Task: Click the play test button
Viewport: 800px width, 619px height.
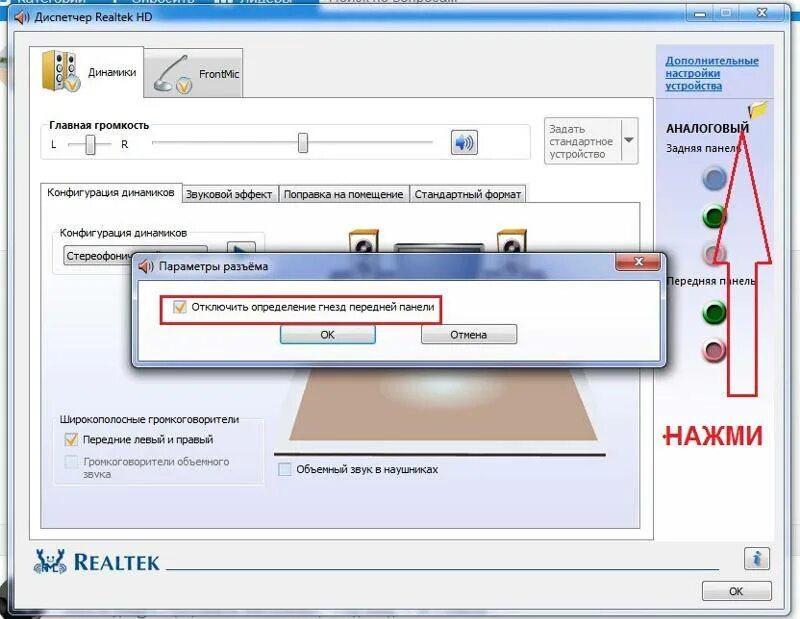Action: coord(241,248)
